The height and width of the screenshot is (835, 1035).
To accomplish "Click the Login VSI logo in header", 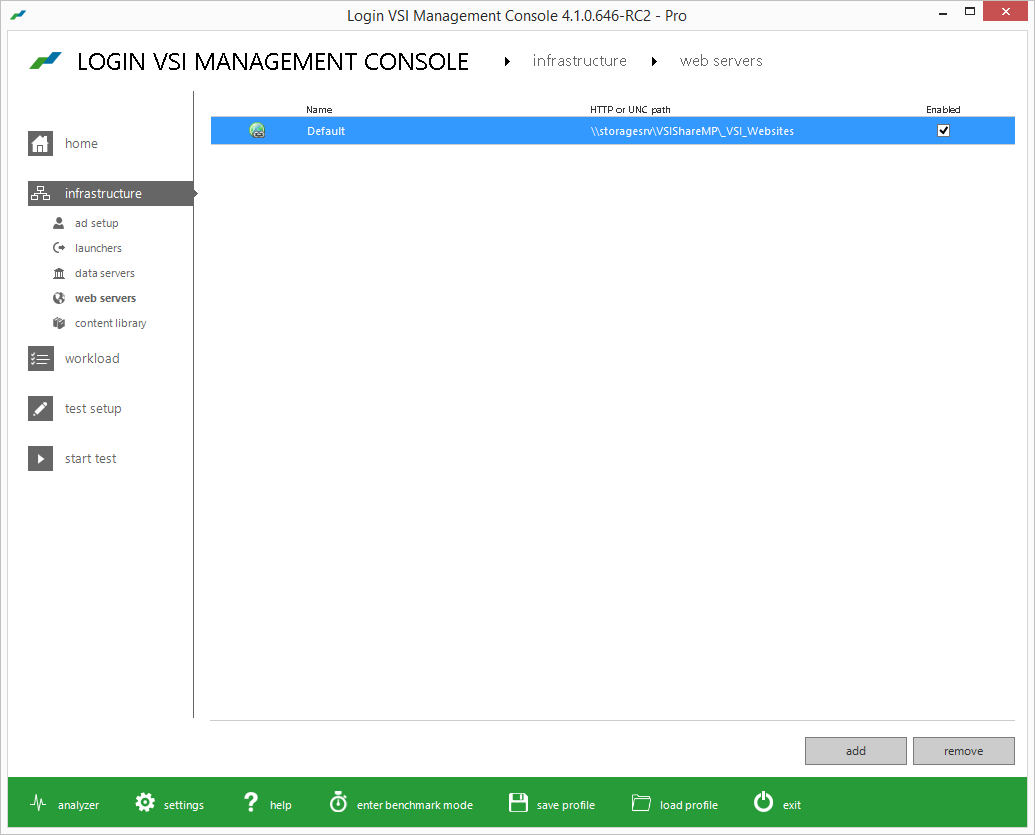I will pyautogui.click(x=46, y=61).
